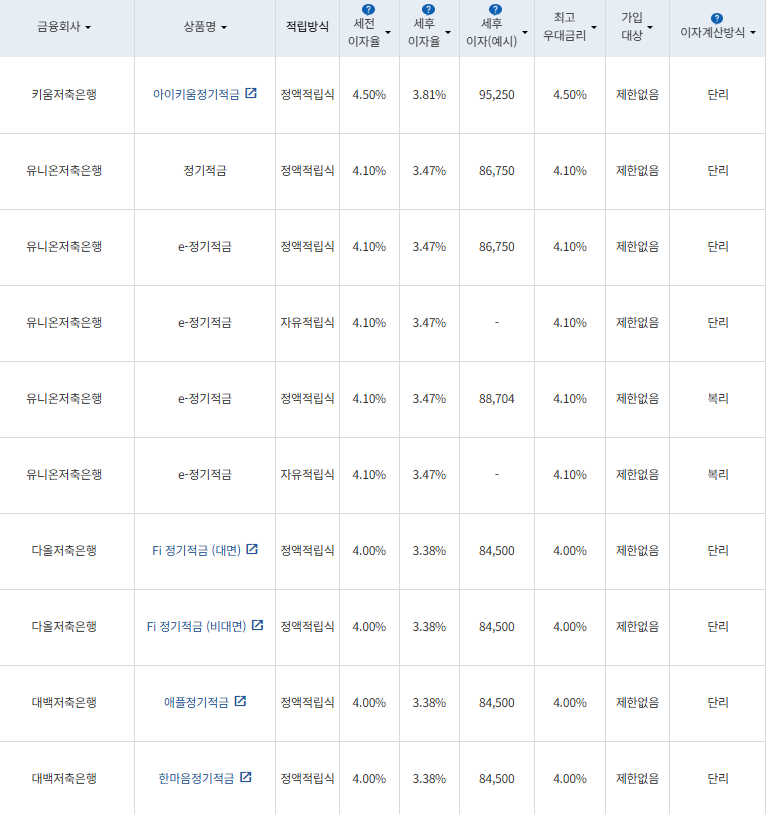This screenshot has height=814, width=766.
Task: Select 정기적금 product name of 유니온저축은행
Action: click(x=204, y=170)
